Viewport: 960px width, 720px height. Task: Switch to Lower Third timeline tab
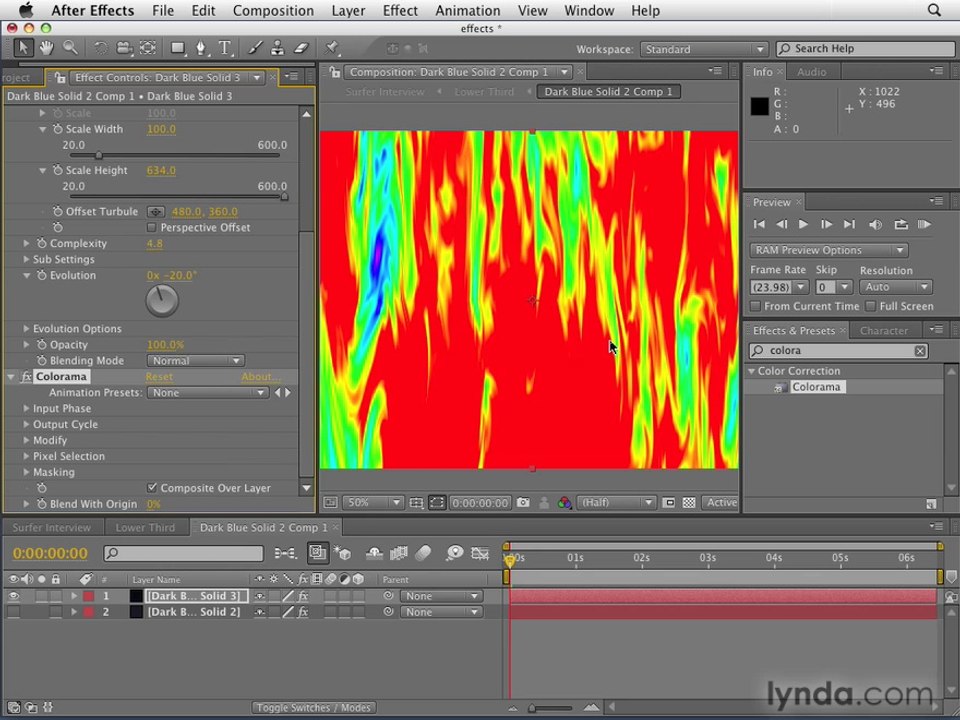(145, 527)
